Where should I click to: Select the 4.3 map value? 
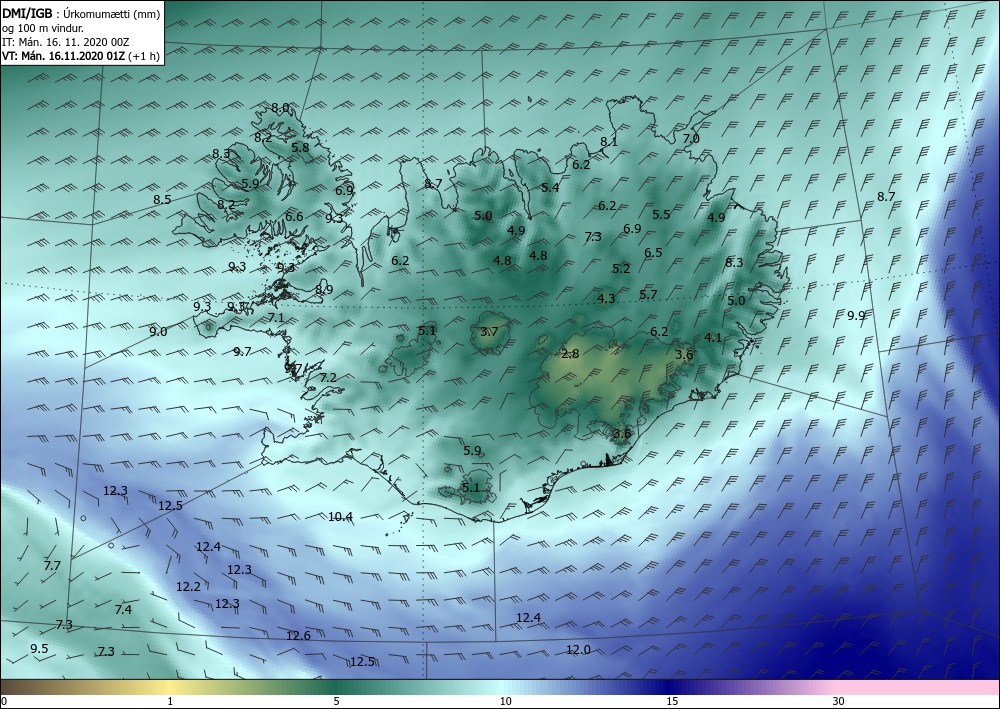click(606, 298)
